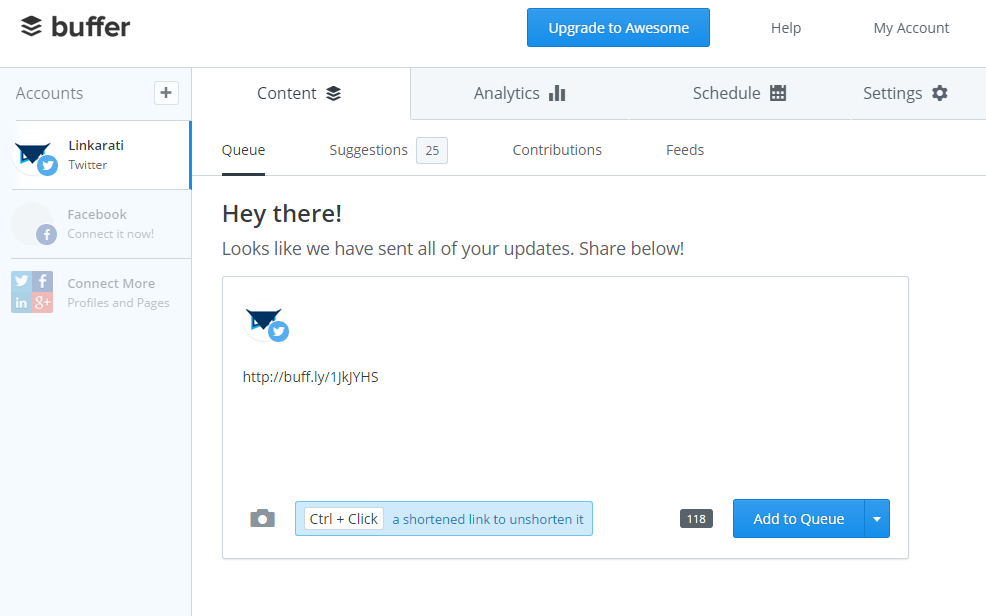Click the camera icon to attach photo
Image resolution: width=986 pixels, height=616 pixels.
coord(262,518)
